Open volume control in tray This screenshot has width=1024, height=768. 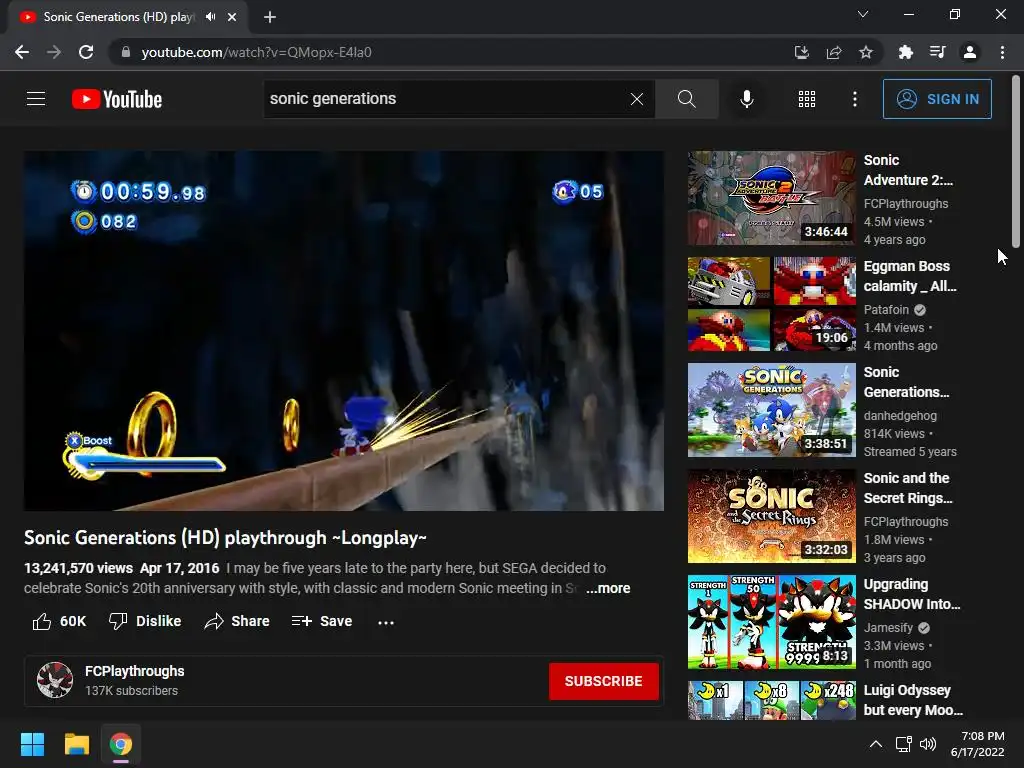click(x=927, y=744)
